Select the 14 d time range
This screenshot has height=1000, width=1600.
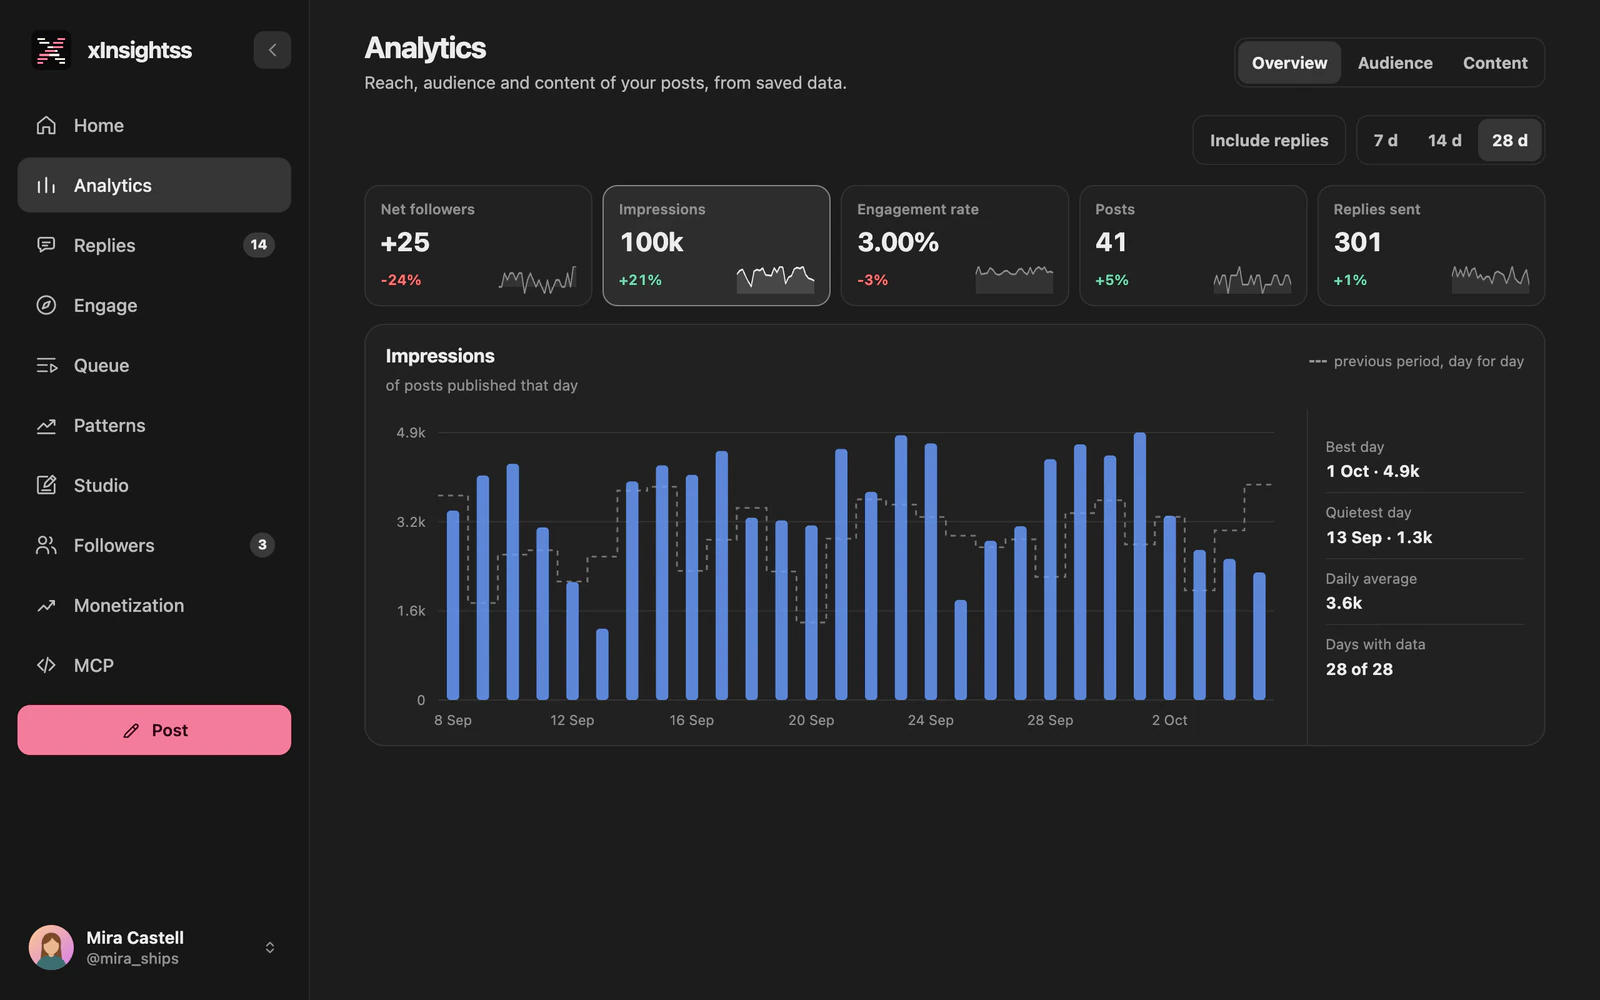[x=1444, y=140]
